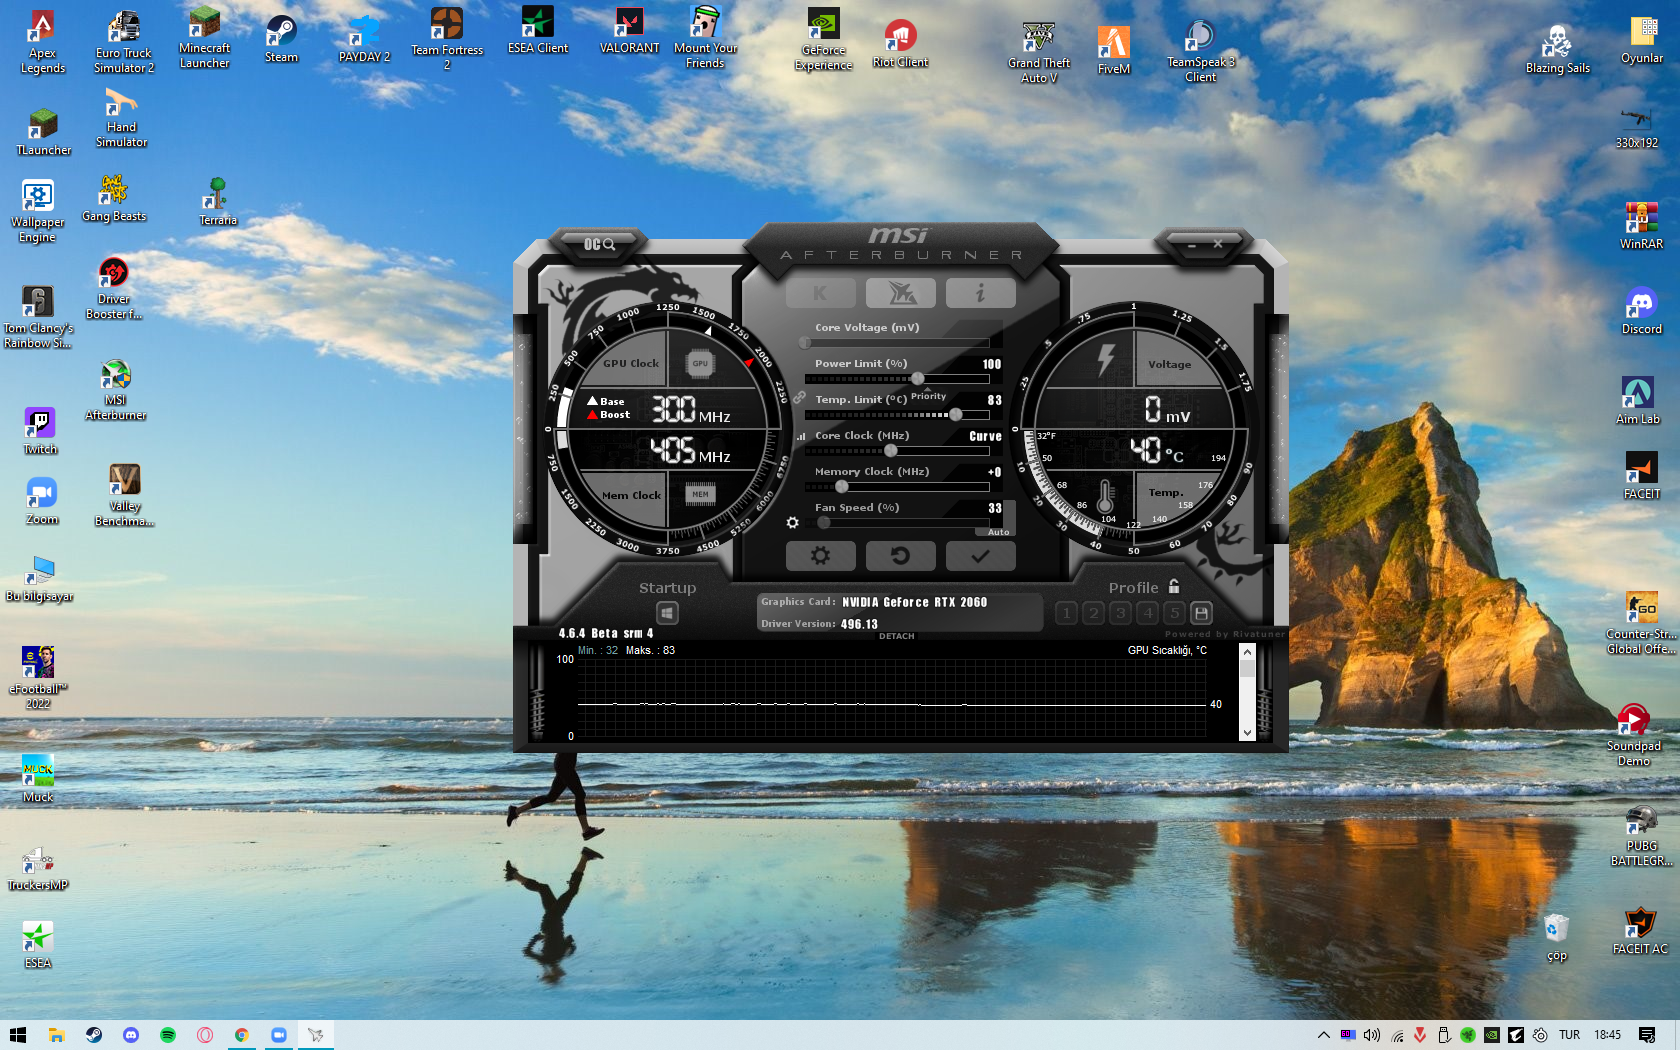Select profile slot 2
The height and width of the screenshot is (1050, 1680).
pos(1093,613)
